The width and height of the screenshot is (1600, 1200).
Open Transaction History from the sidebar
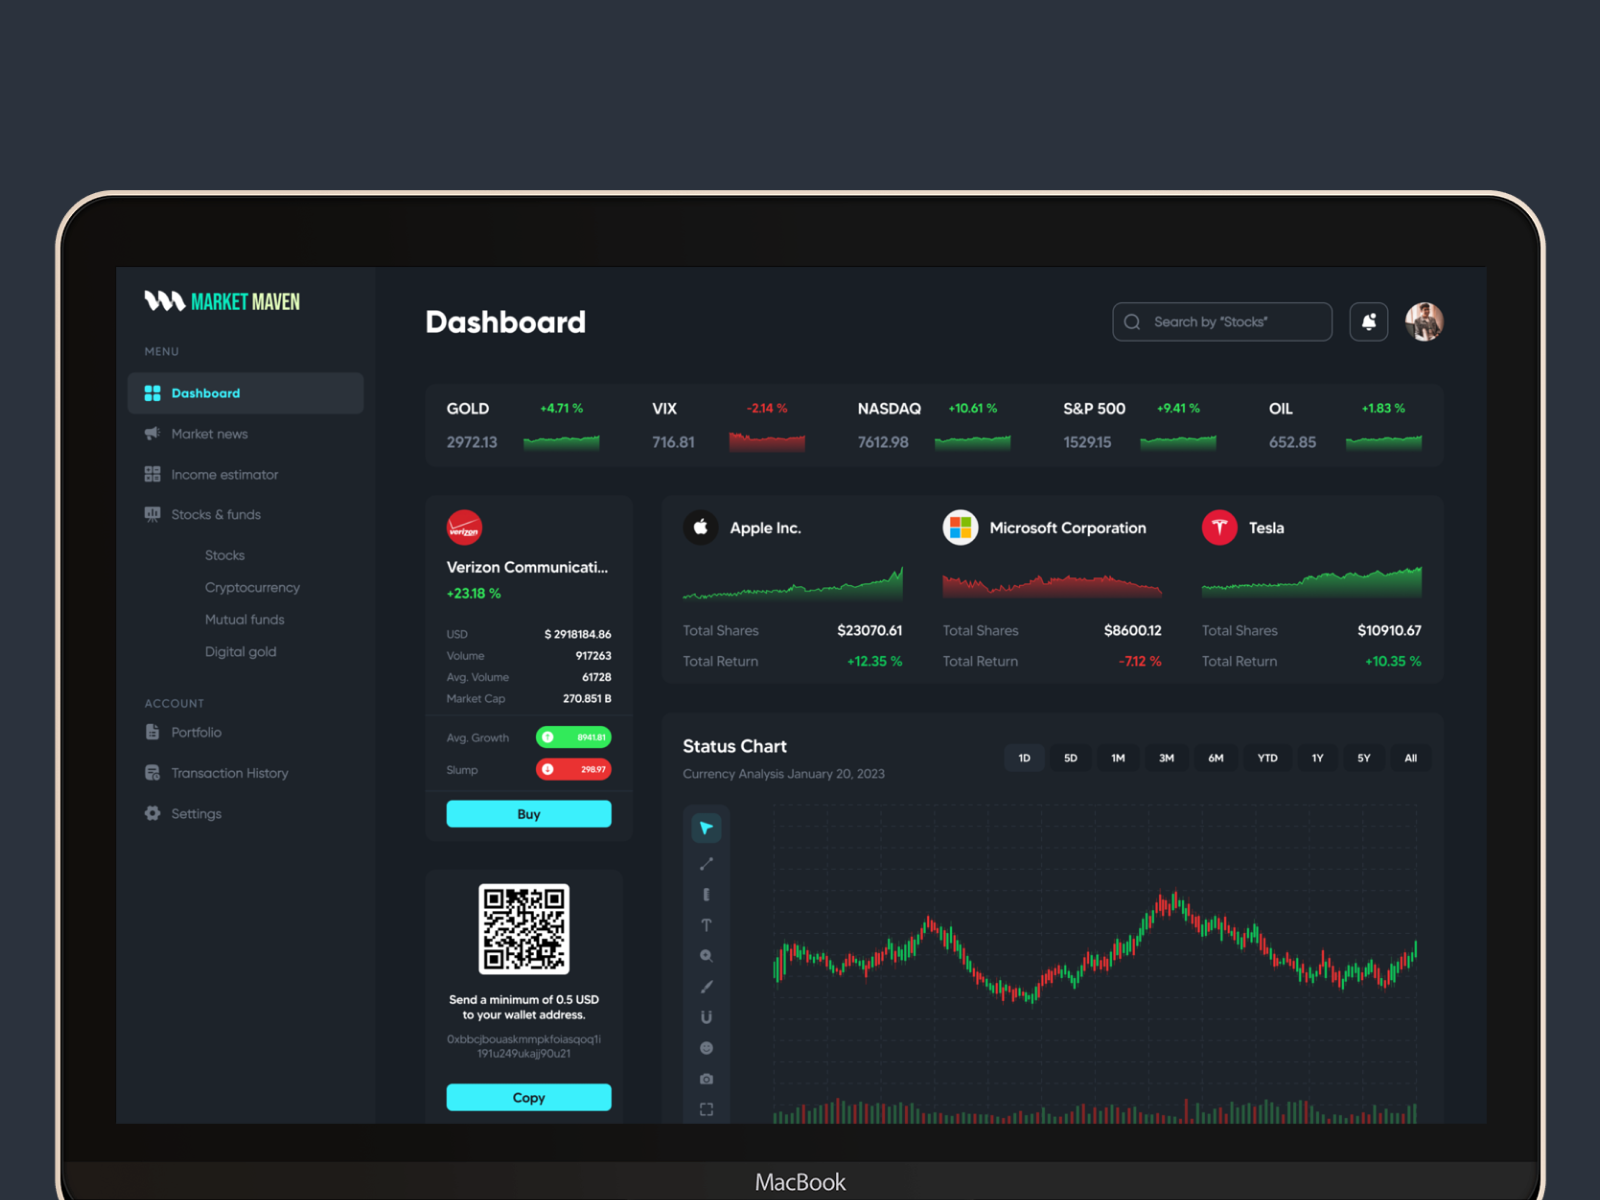(x=229, y=772)
